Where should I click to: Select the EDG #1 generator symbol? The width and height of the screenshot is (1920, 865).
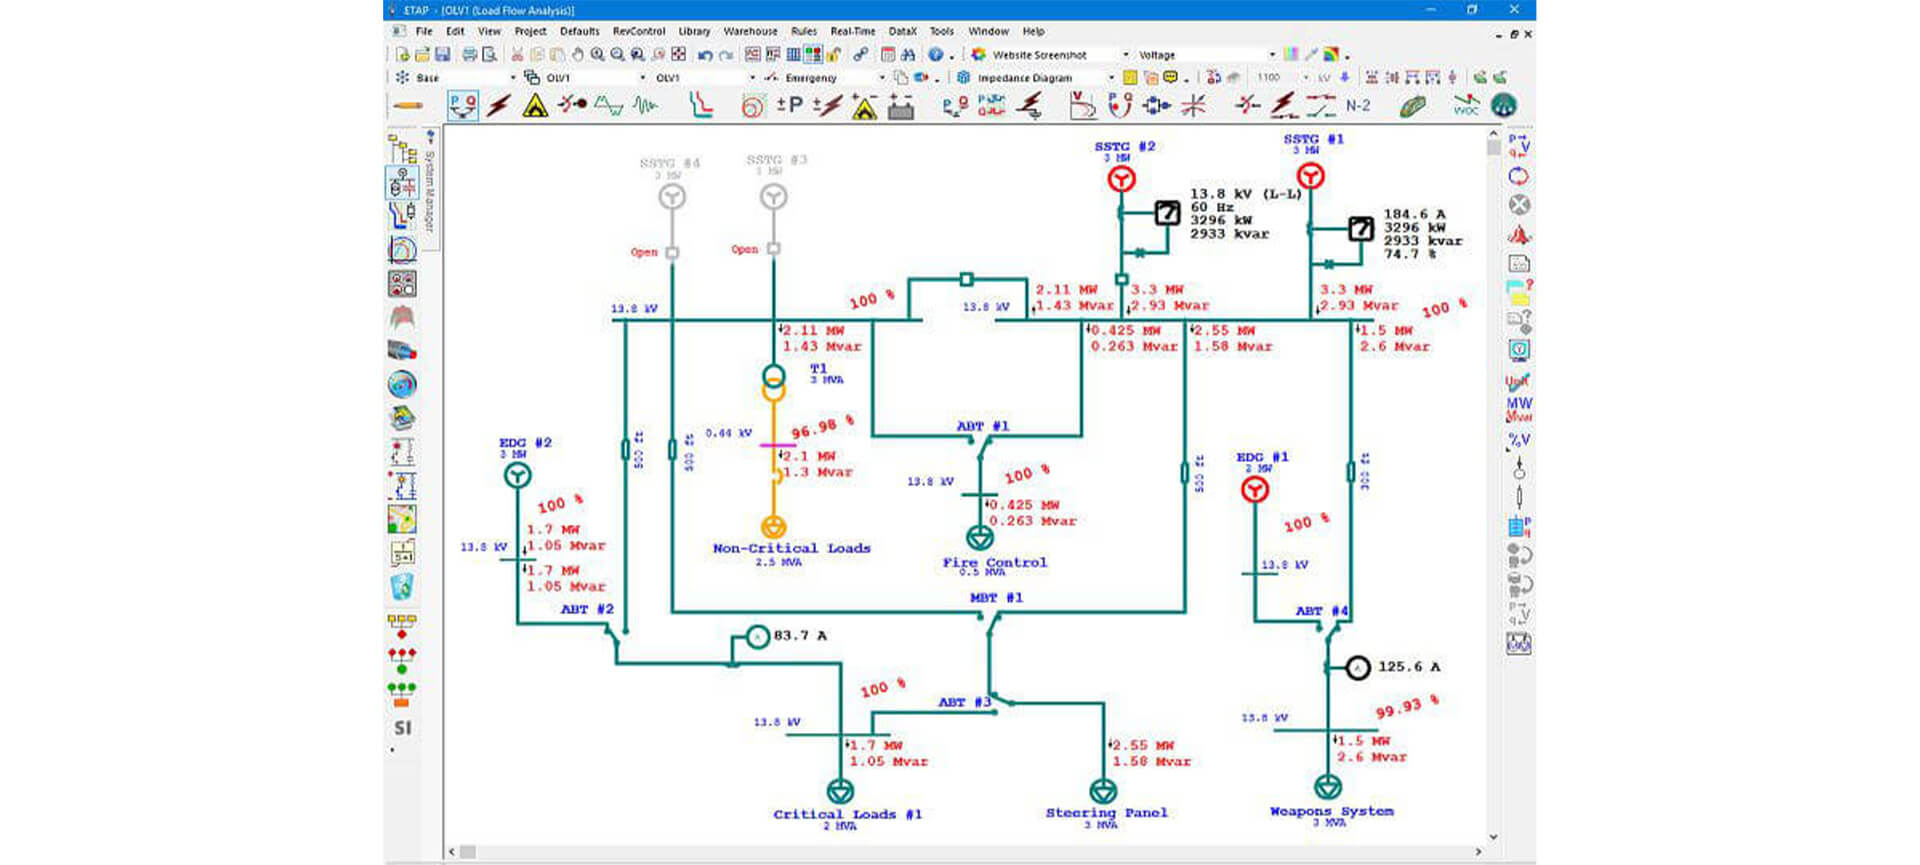pos(1255,489)
